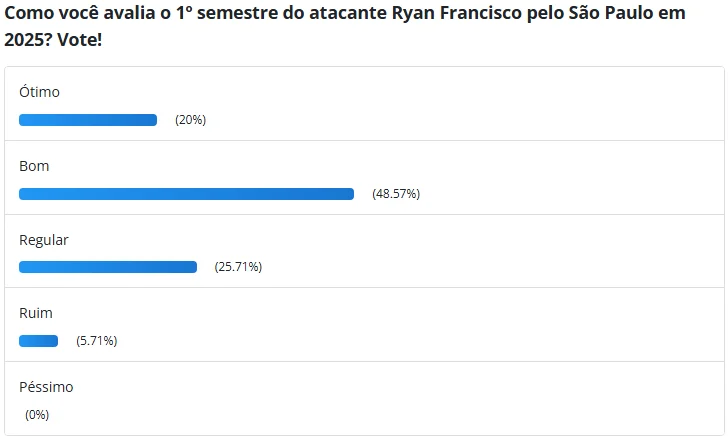
Task: Click the 0% label under Péssimo
Action: pyautogui.click(x=37, y=414)
